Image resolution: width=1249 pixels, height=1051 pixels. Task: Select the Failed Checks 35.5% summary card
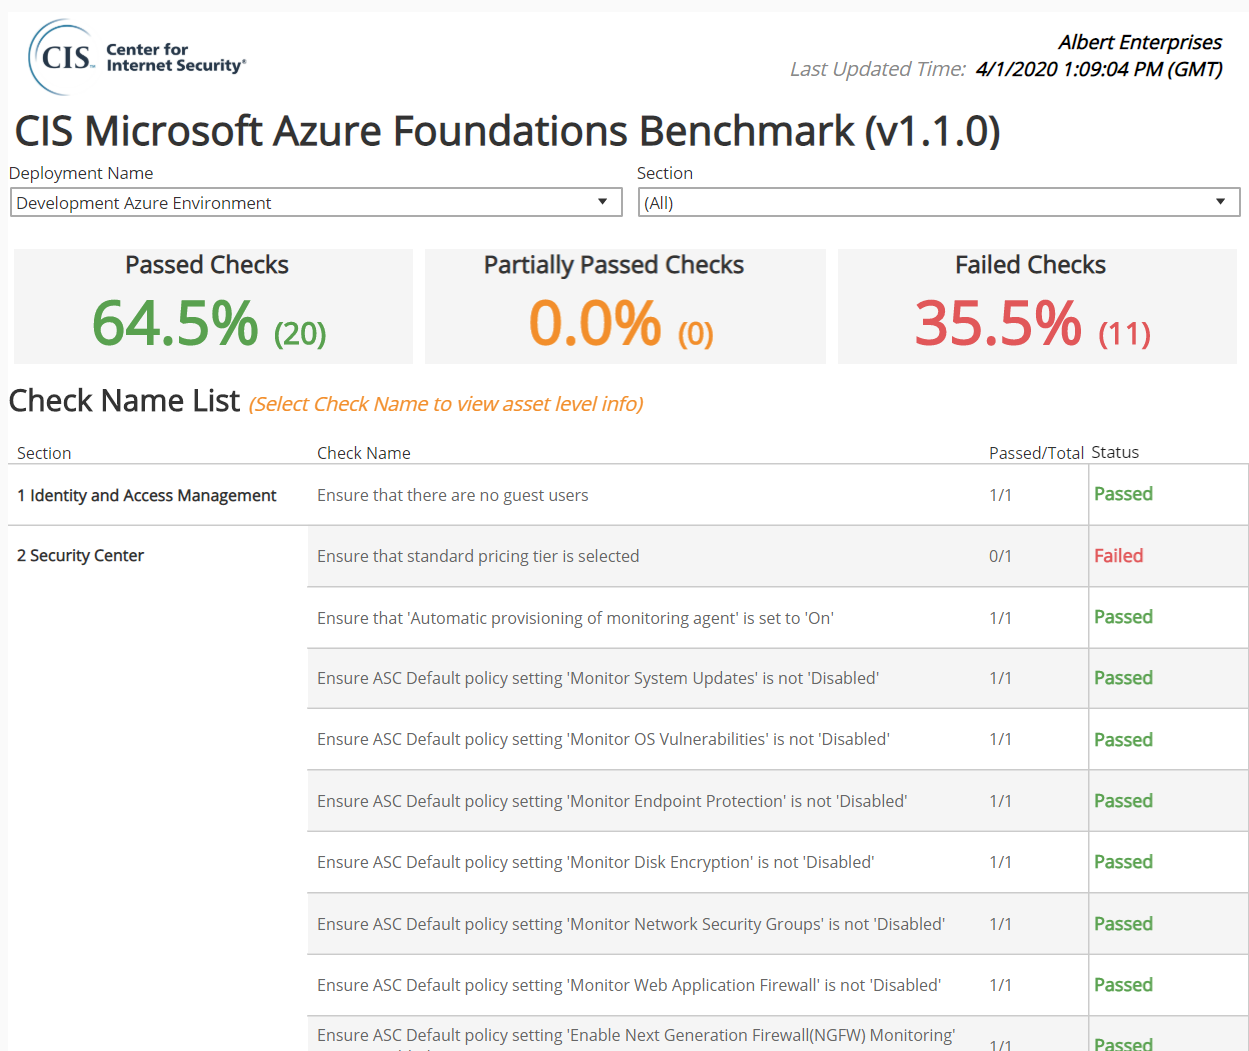coord(1037,306)
